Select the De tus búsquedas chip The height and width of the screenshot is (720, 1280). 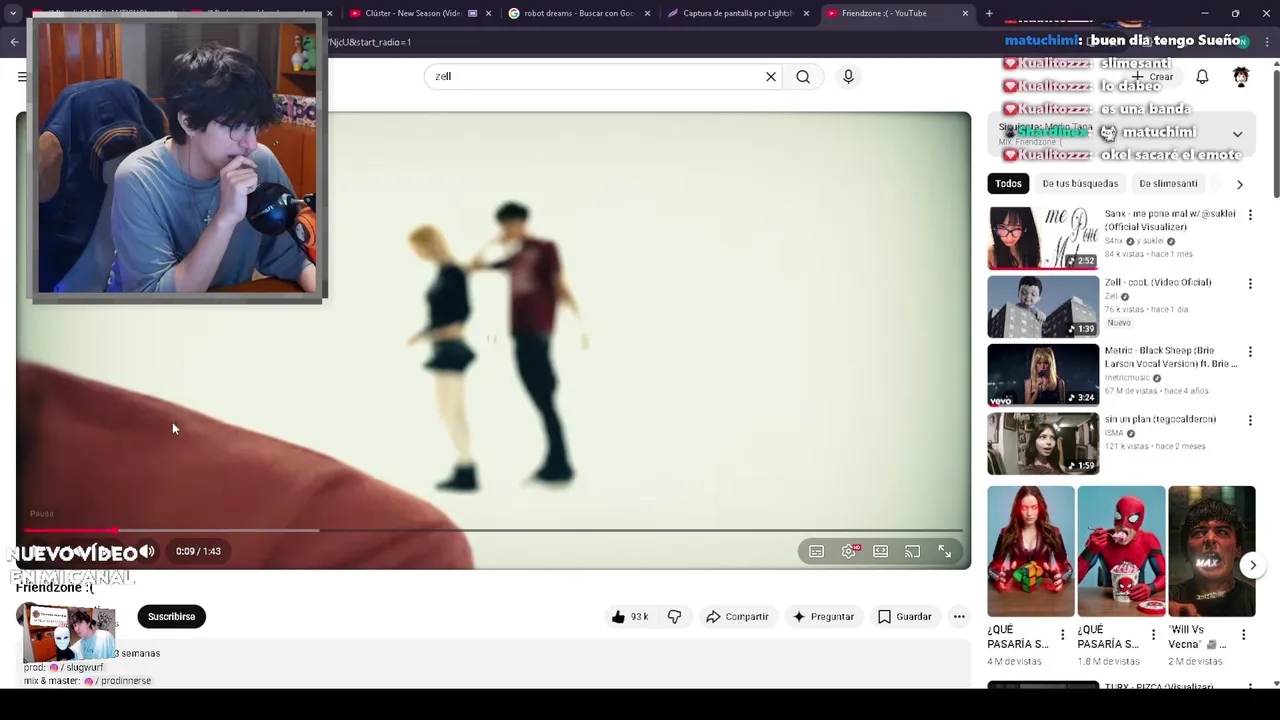(1080, 184)
